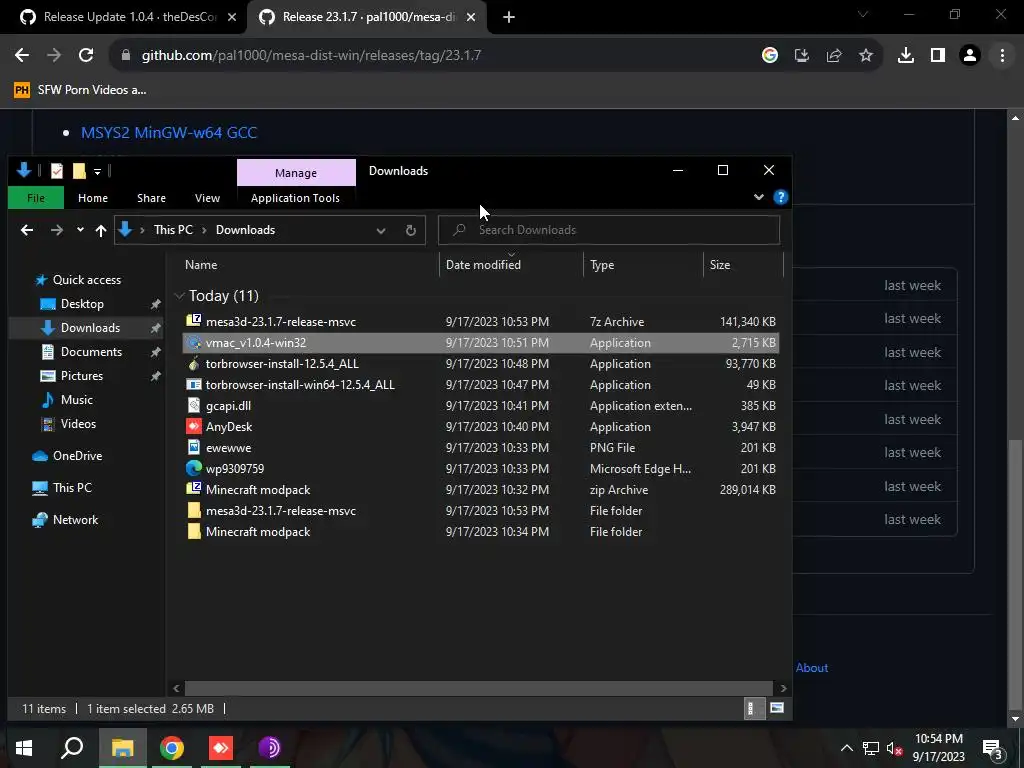This screenshot has height=768, width=1024.
Task: Open Chrome three-dot menu
Action: 1002,56
